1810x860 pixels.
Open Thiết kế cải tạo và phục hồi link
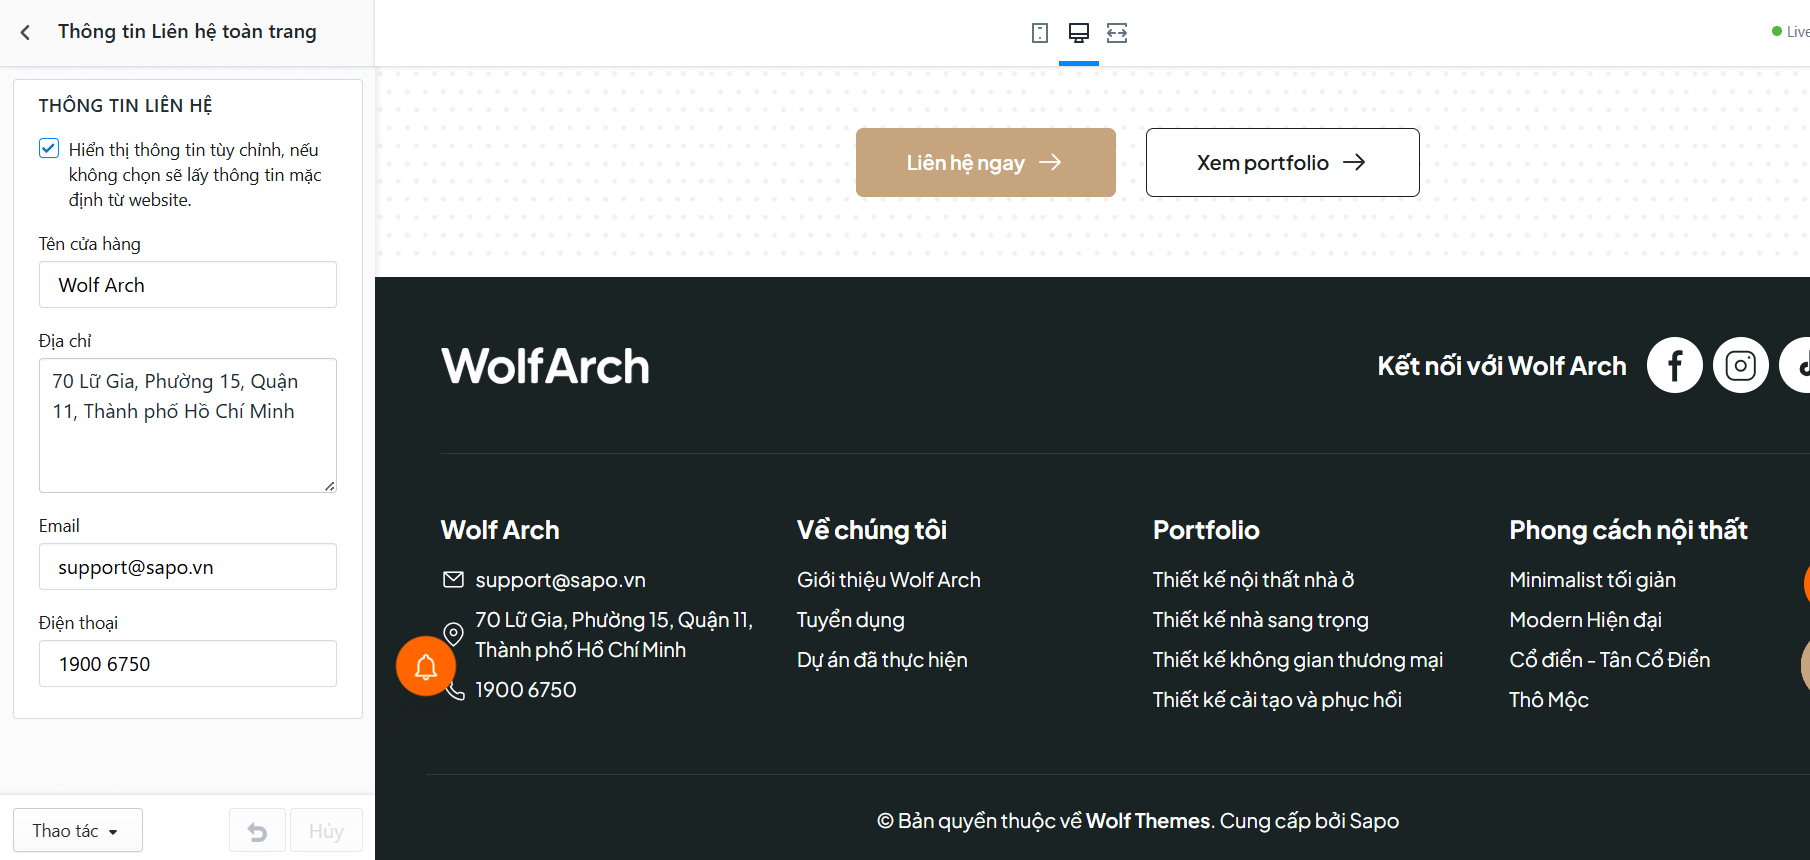pos(1277,700)
